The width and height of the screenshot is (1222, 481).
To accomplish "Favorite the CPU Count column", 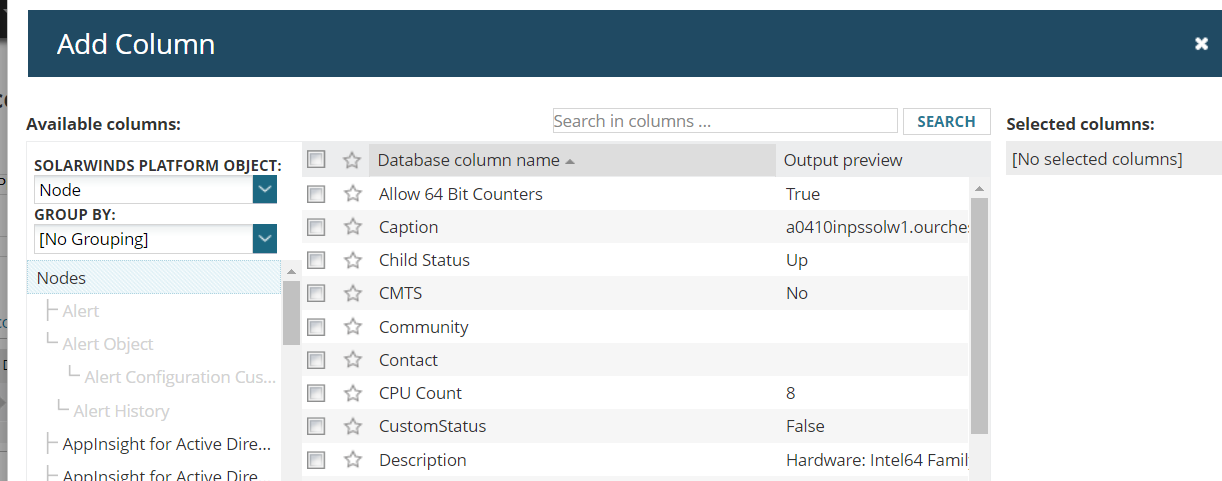I will [x=352, y=393].
